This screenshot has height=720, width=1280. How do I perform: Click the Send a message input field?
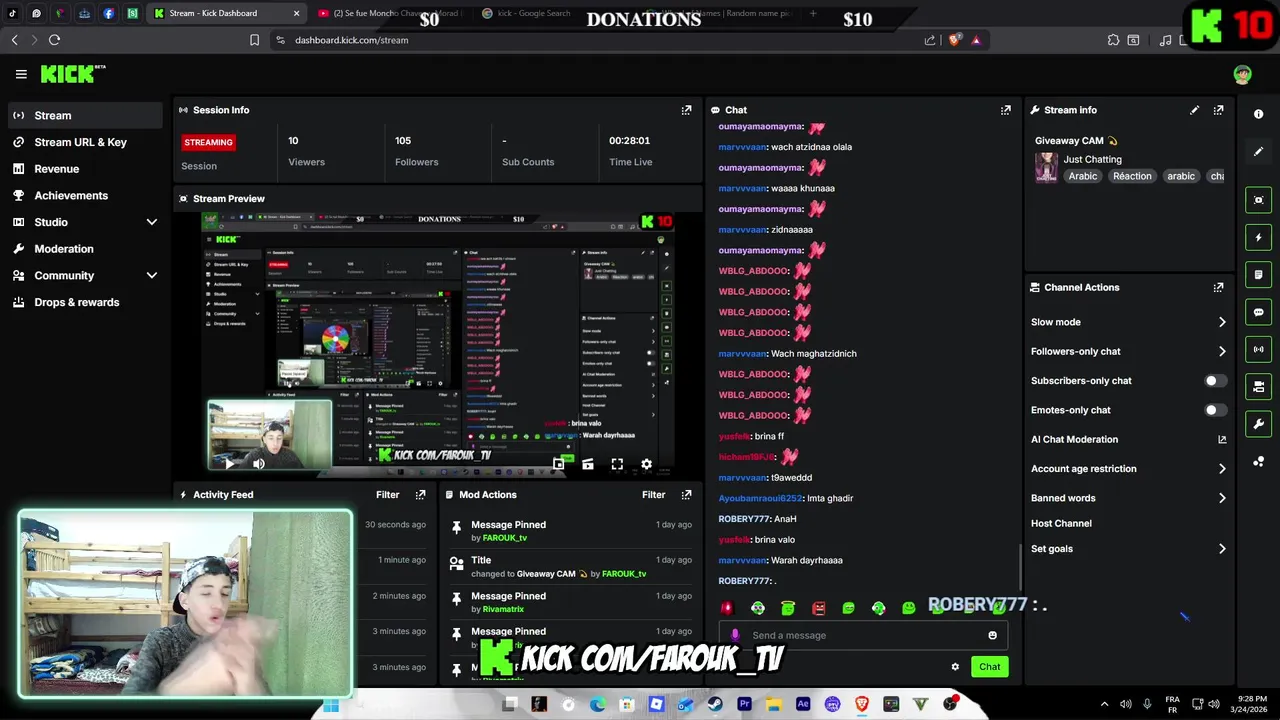865,635
